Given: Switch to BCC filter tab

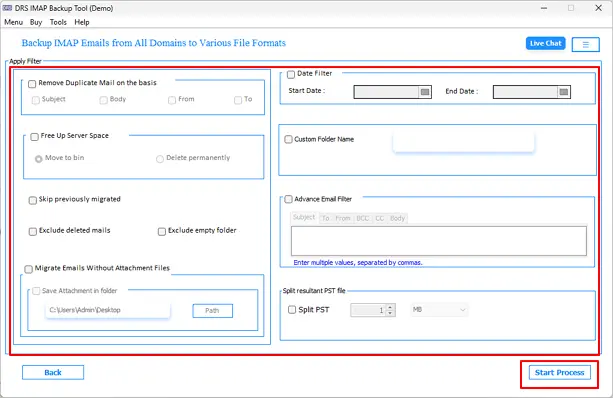Looking at the screenshot, I should 363,218.
